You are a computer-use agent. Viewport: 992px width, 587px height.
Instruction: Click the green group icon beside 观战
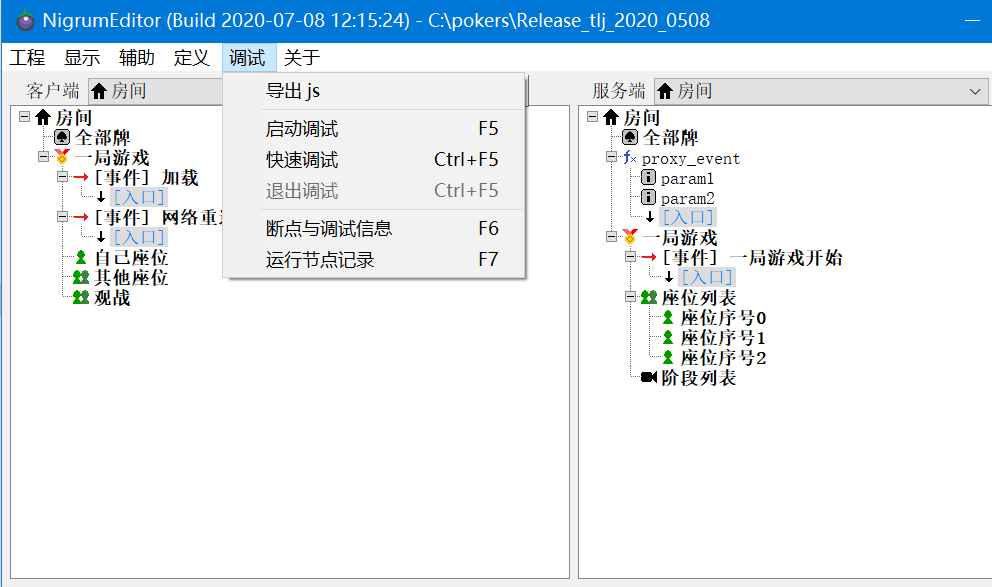click(81, 298)
